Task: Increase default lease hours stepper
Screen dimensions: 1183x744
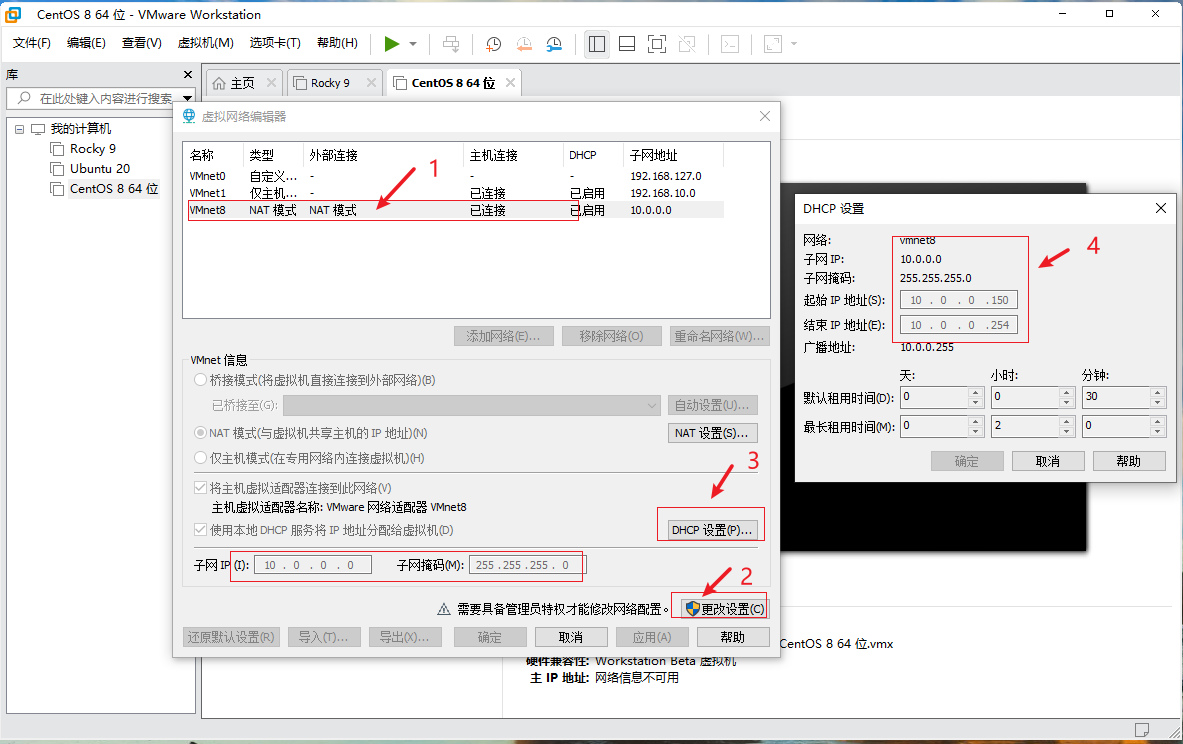Action: [1066, 392]
